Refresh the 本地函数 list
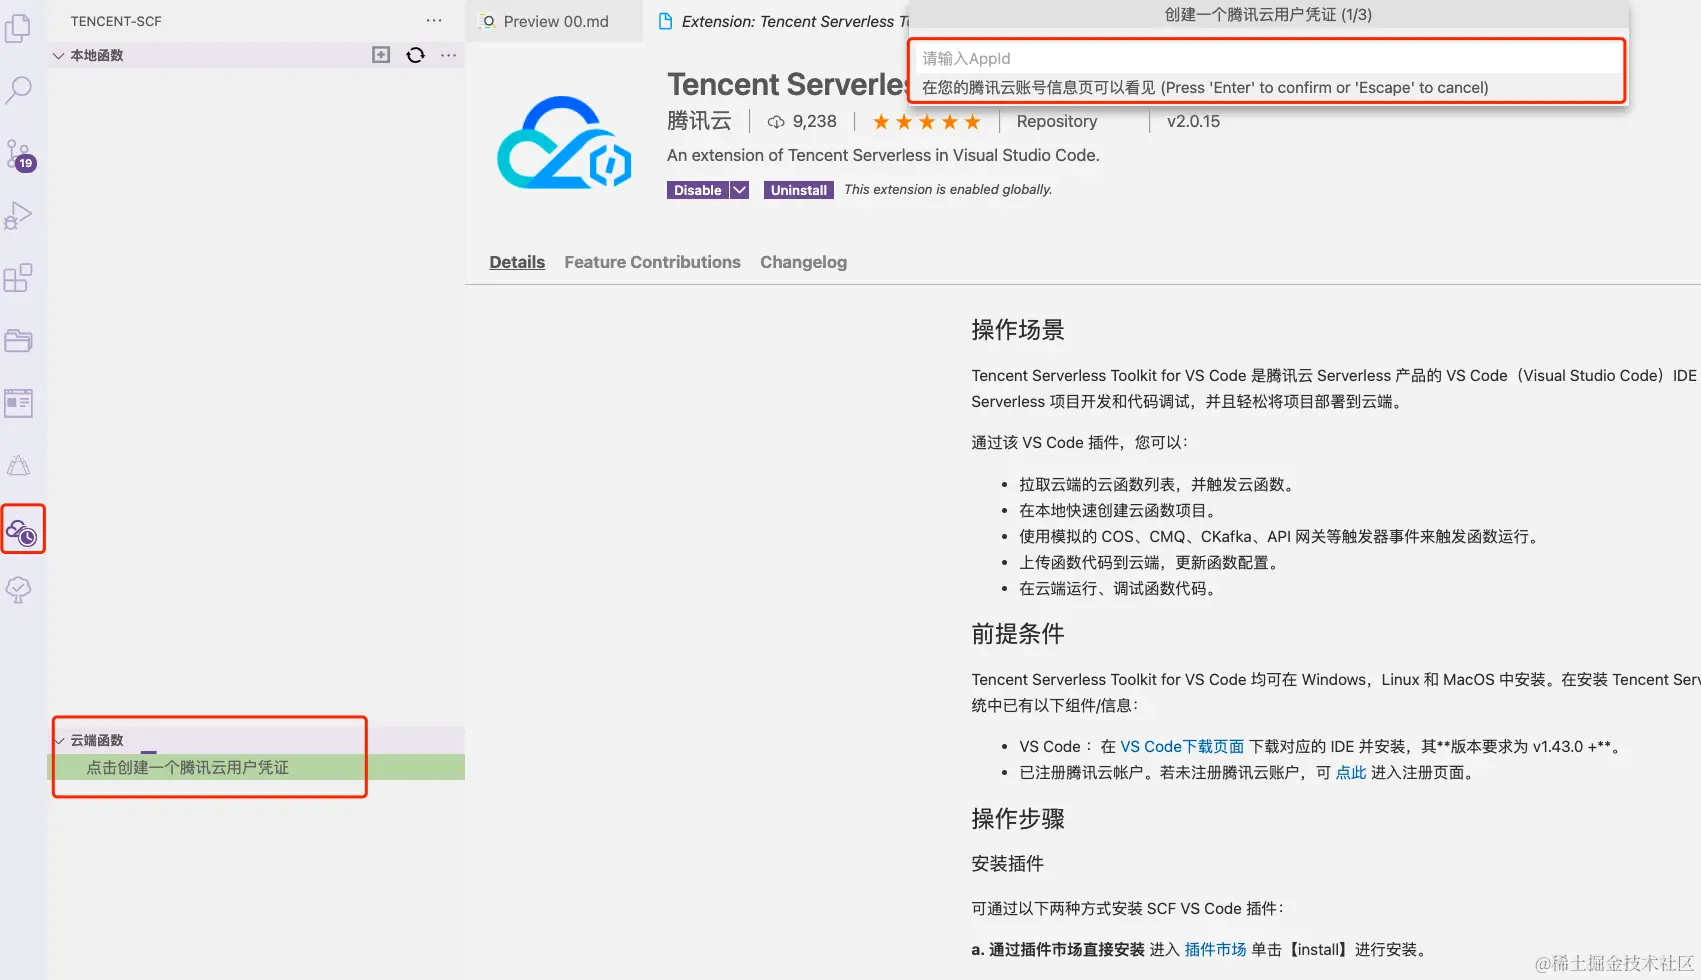This screenshot has width=1701, height=980. click(416, 55)
